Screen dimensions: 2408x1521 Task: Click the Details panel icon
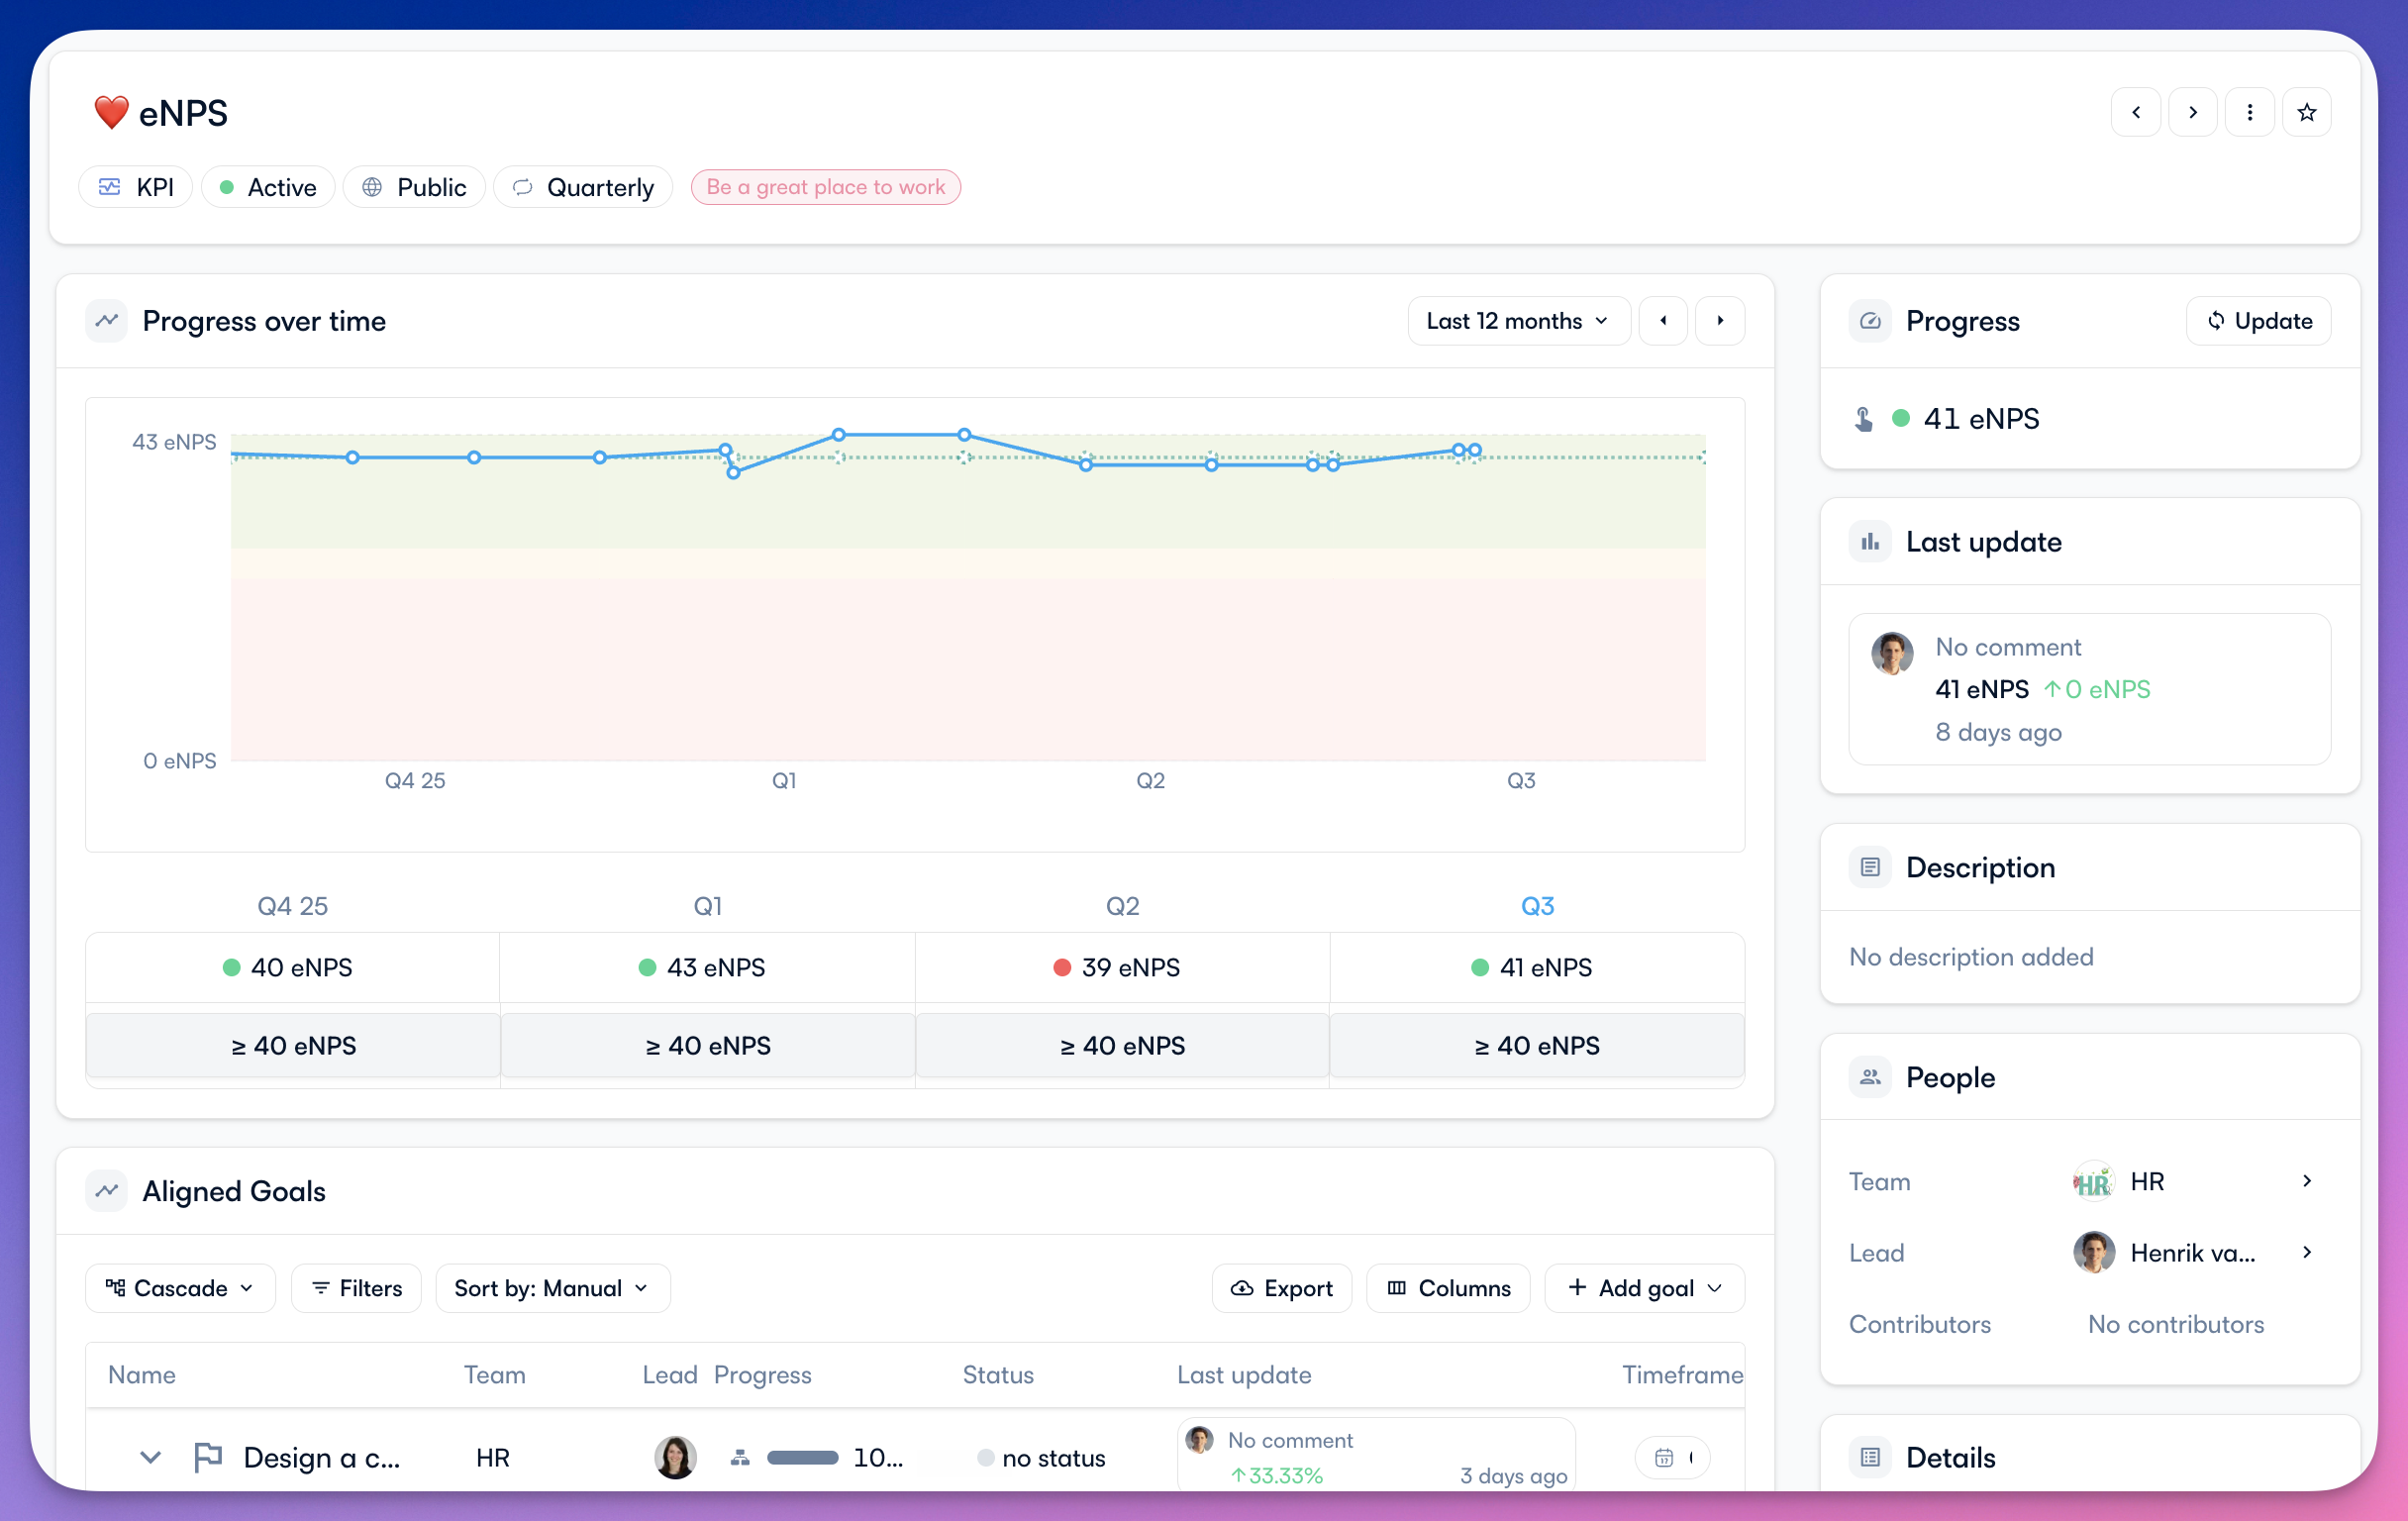tap(1870, 1457)
